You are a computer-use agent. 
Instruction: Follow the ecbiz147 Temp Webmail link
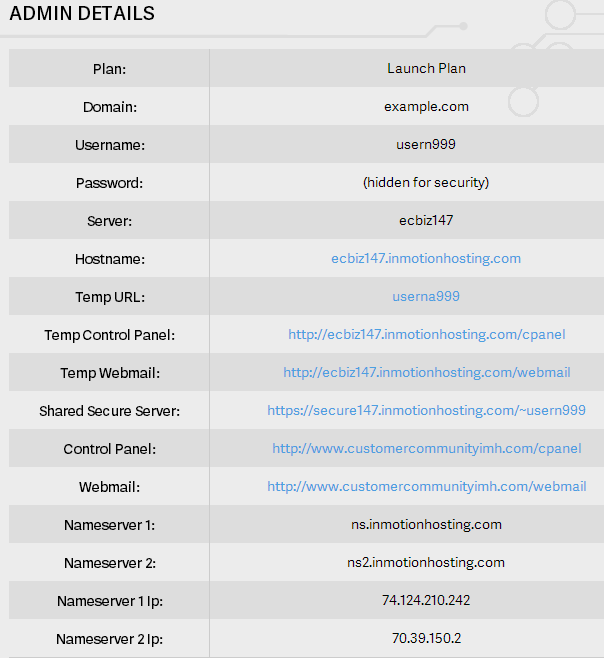click(426, 372)
